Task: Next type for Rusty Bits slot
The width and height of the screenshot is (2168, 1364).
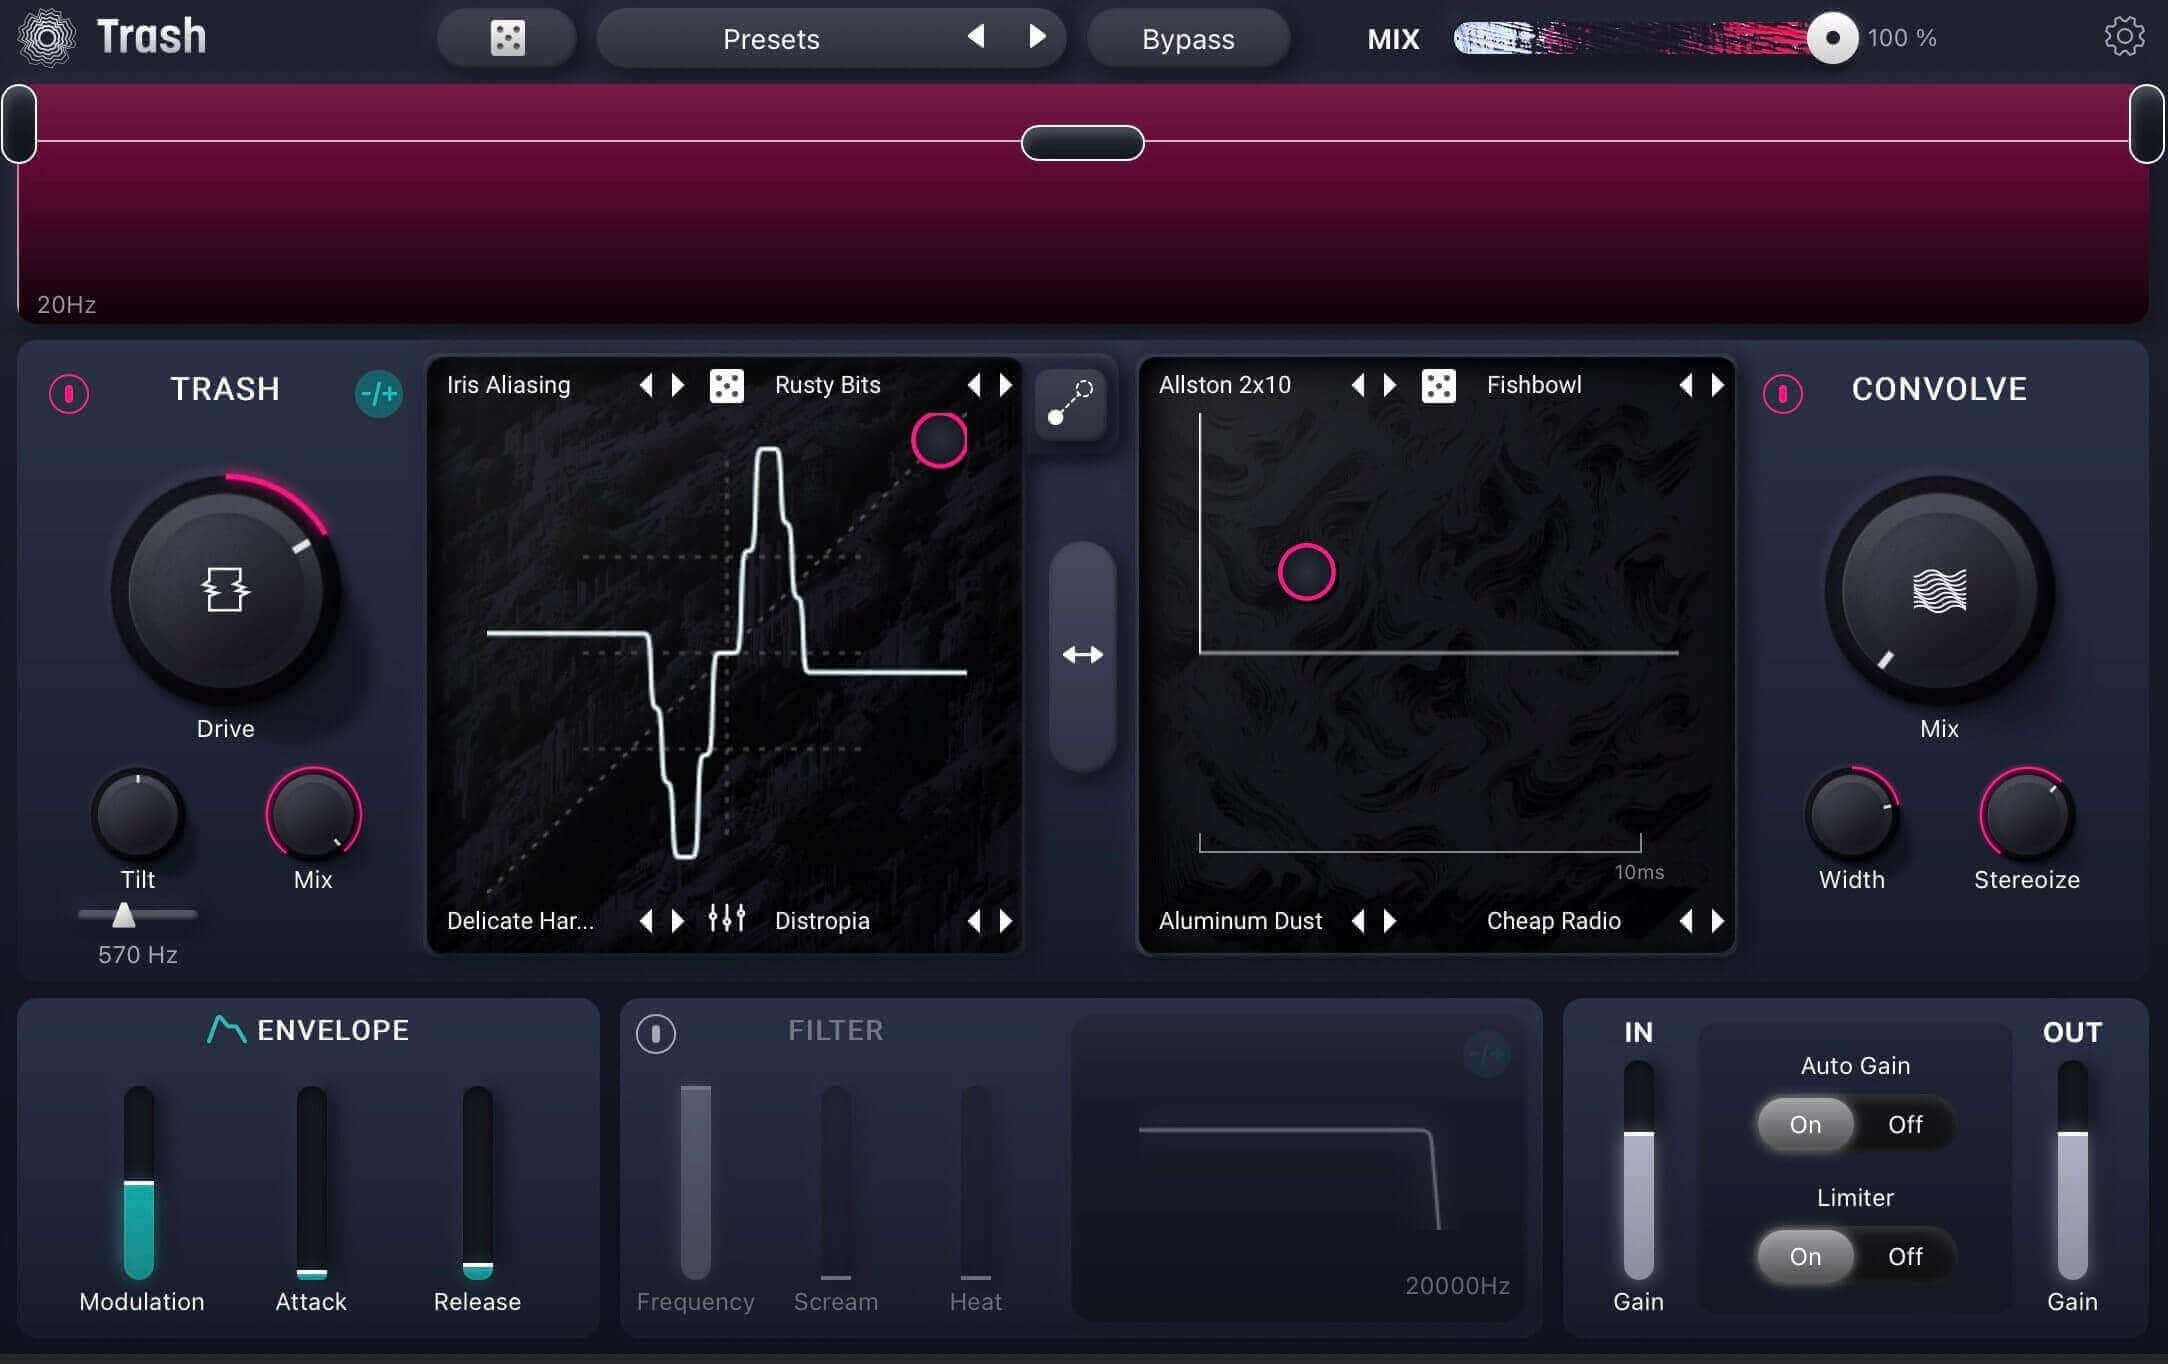Action: pyautogui.click(x=1006, y=385)
